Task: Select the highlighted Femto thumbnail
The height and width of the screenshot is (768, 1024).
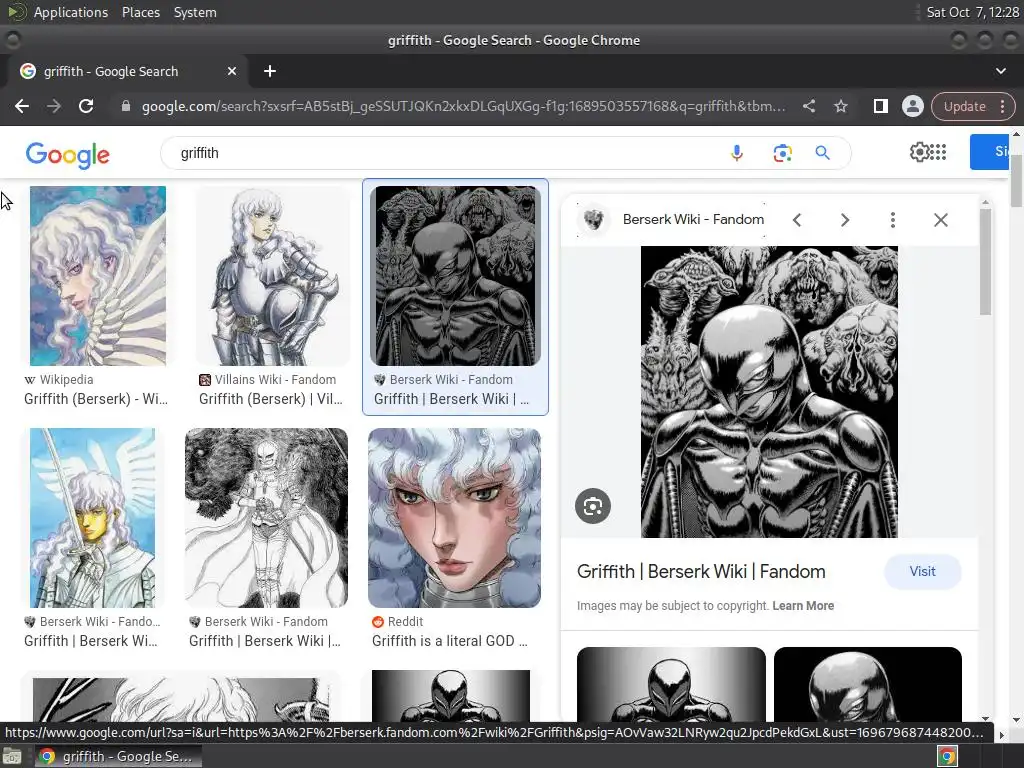Action: click(455, 276)
